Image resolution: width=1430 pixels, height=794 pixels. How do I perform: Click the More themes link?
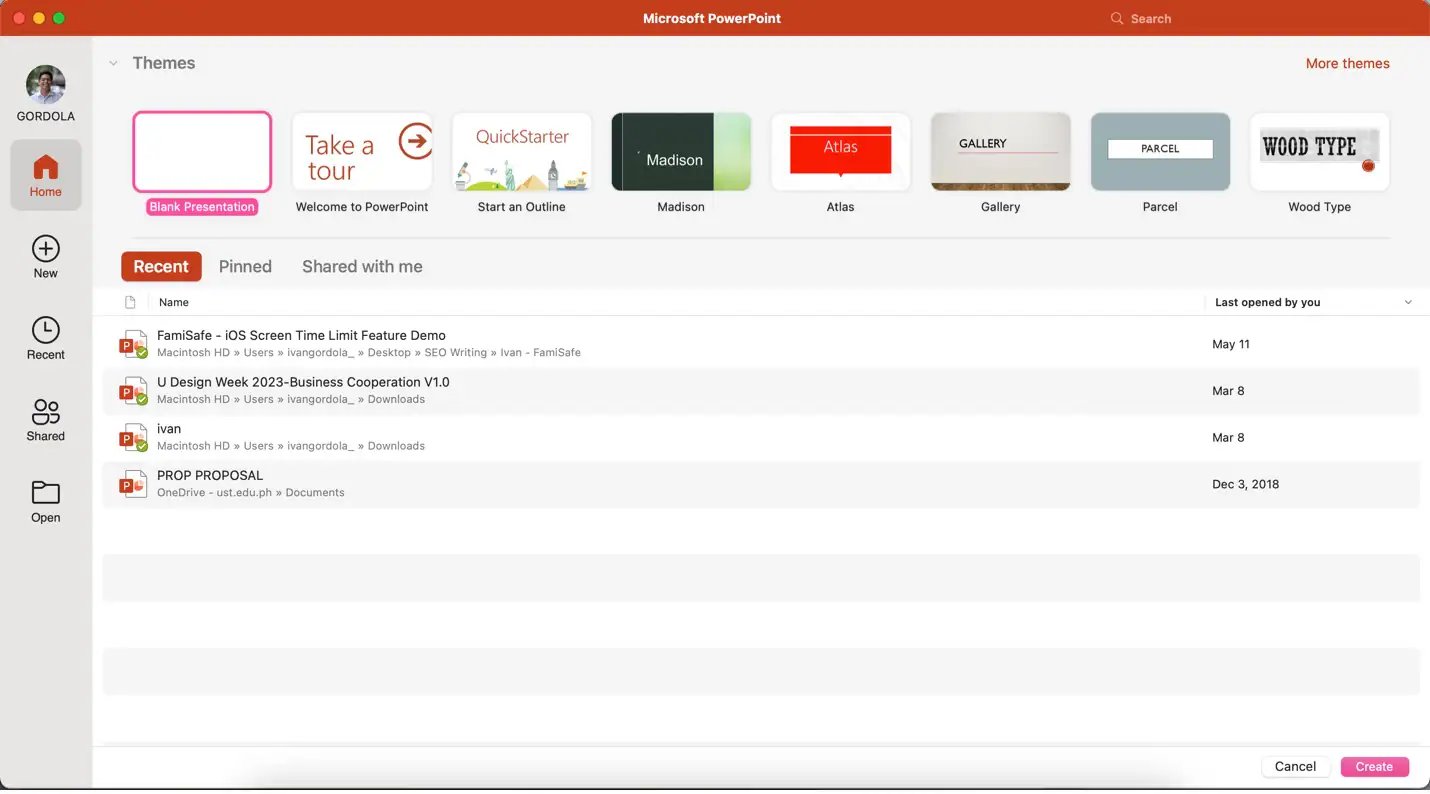1347,63
